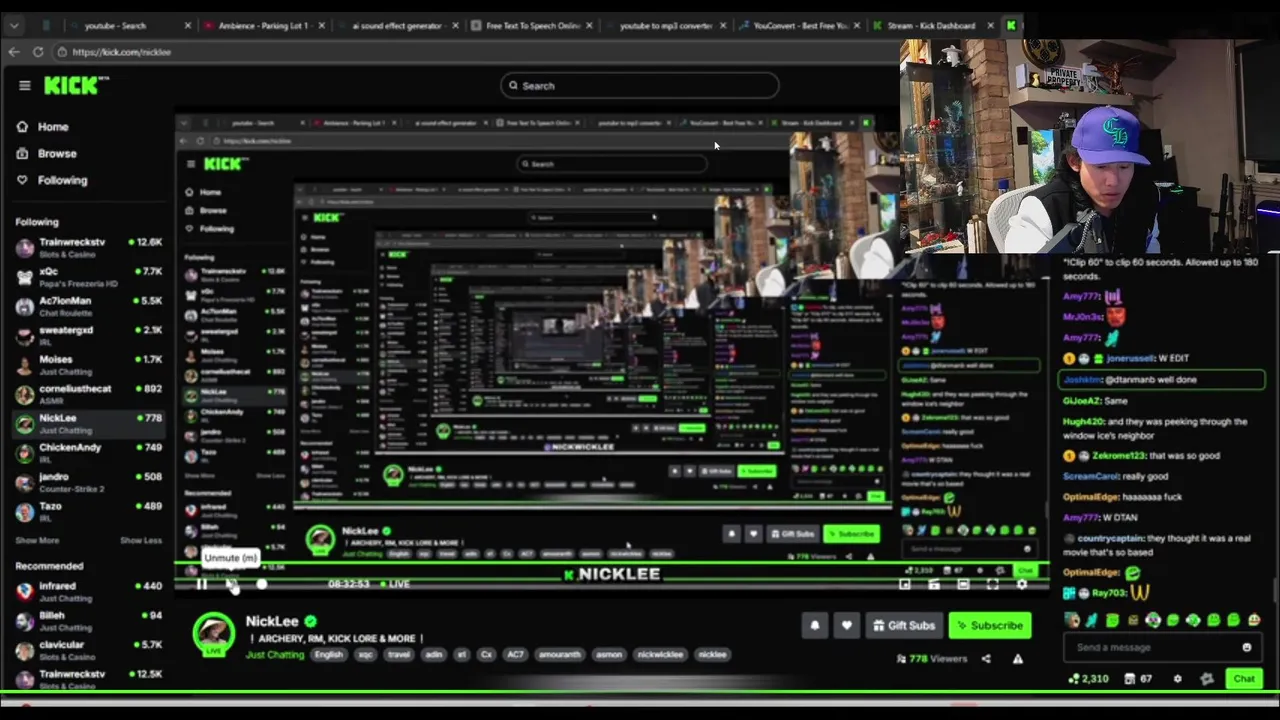Open the xQc channel avatar
Image resolution: width=1280 pixels, height=720 pixels.
coord(25,277)
